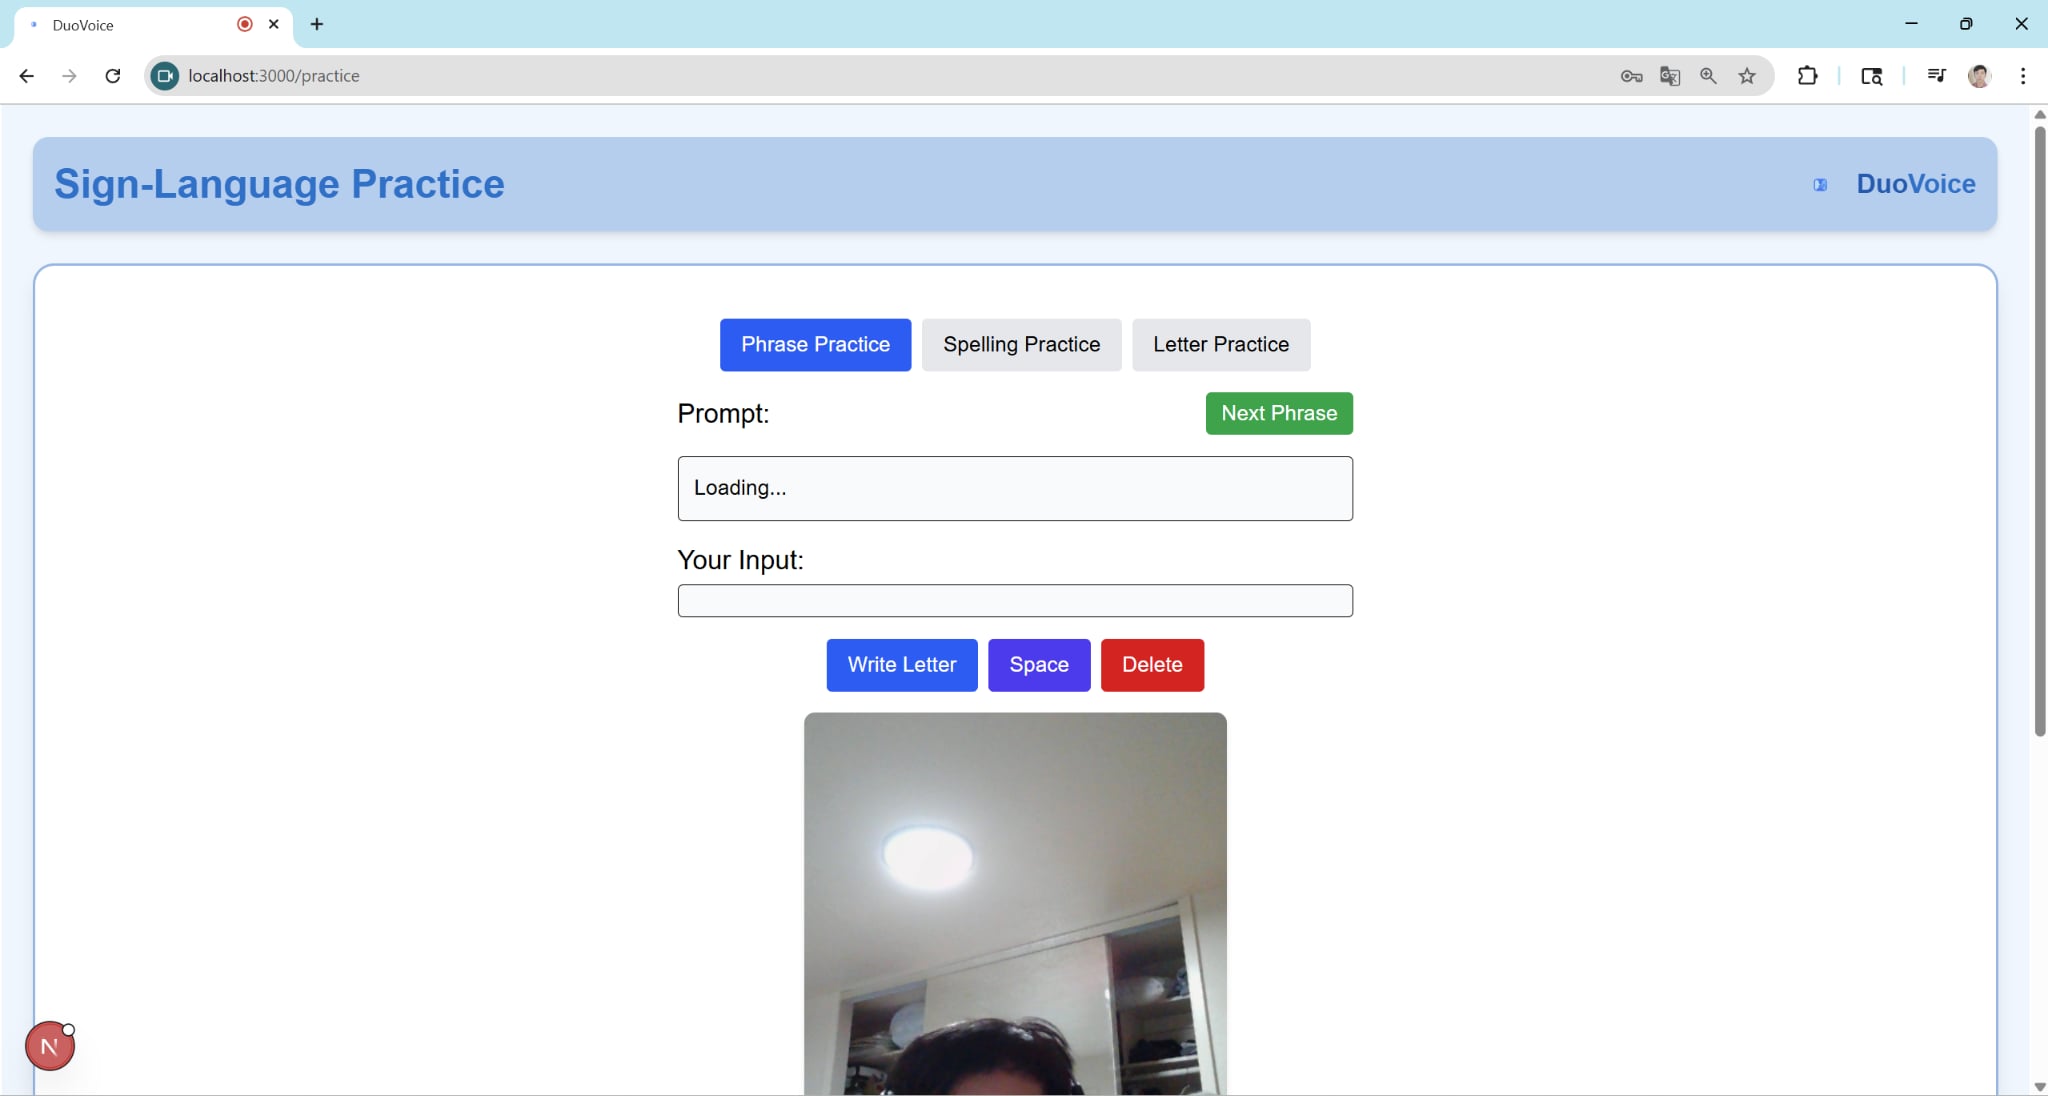The height and width of the screenshot is (1096, 2048).
Task: Click the red Delete button
Action: click(x=1151, y=665)
